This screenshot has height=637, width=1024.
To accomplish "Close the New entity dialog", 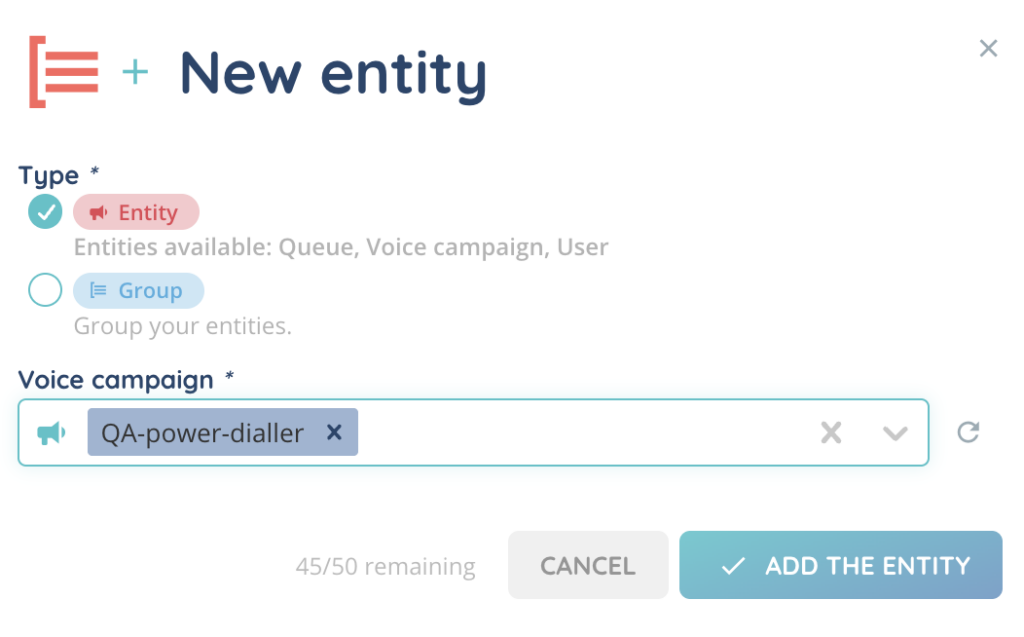I will [x=988, y=48].
